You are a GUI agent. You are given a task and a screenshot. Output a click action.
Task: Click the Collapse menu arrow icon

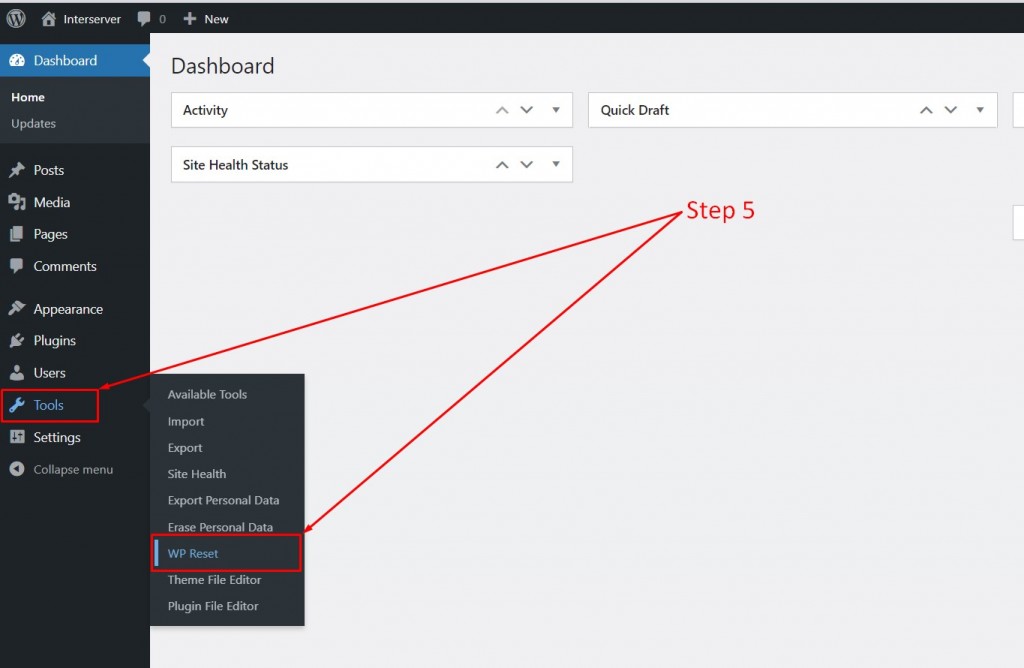[x=17, y=469]
